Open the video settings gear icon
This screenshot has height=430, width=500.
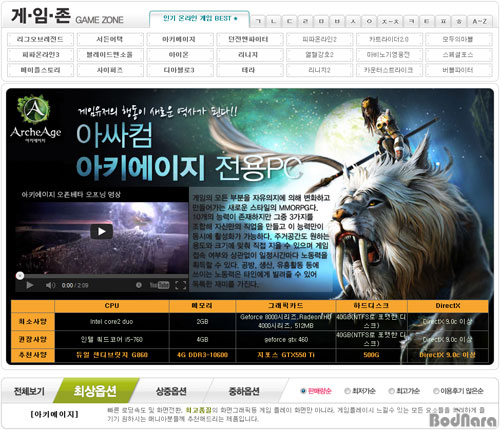tap(139, 285)
